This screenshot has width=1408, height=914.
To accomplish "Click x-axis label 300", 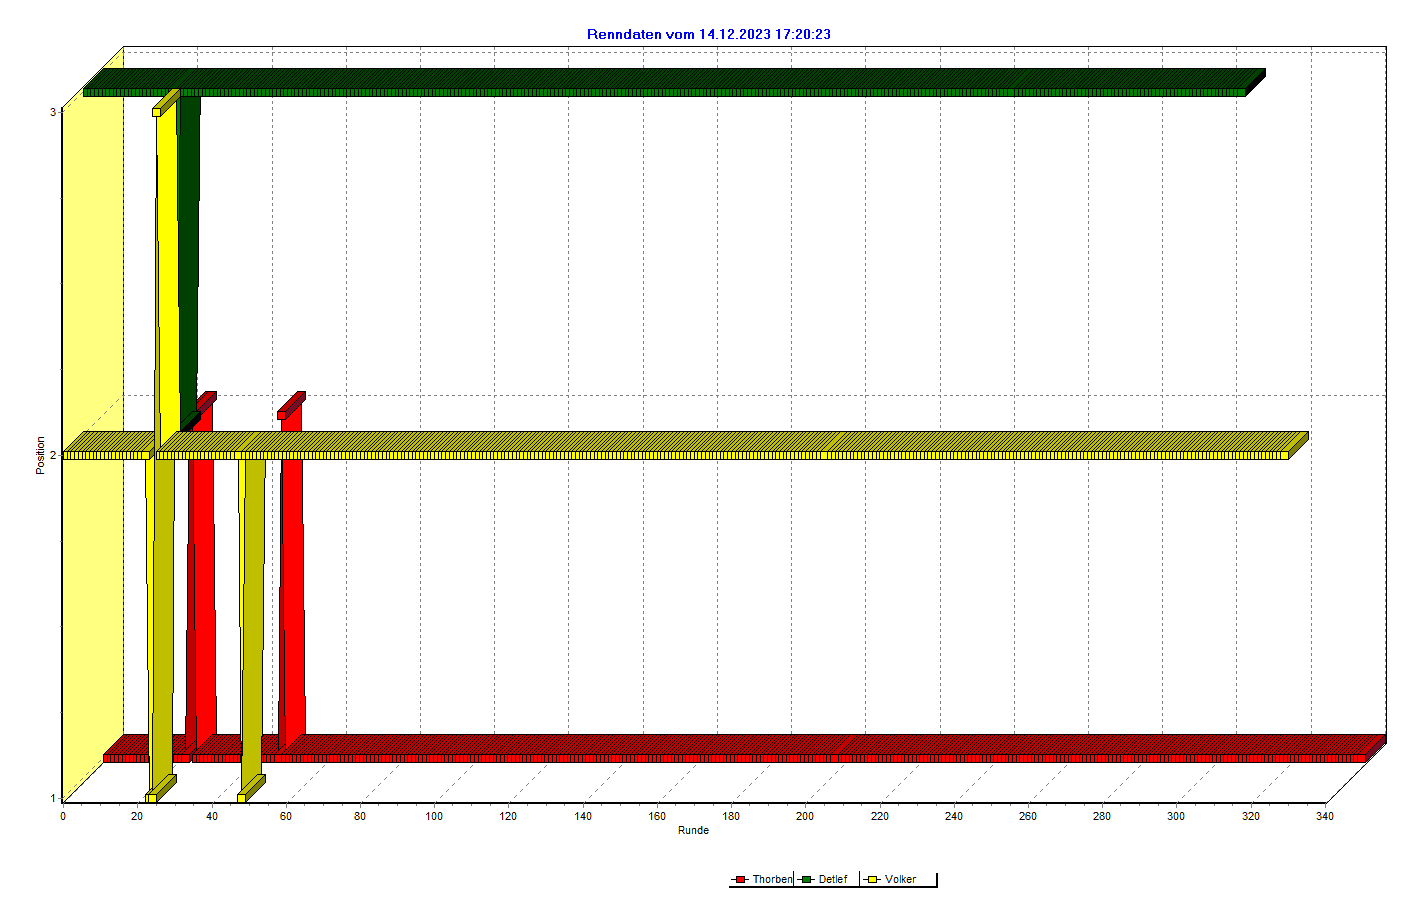I will (1176, 816).
